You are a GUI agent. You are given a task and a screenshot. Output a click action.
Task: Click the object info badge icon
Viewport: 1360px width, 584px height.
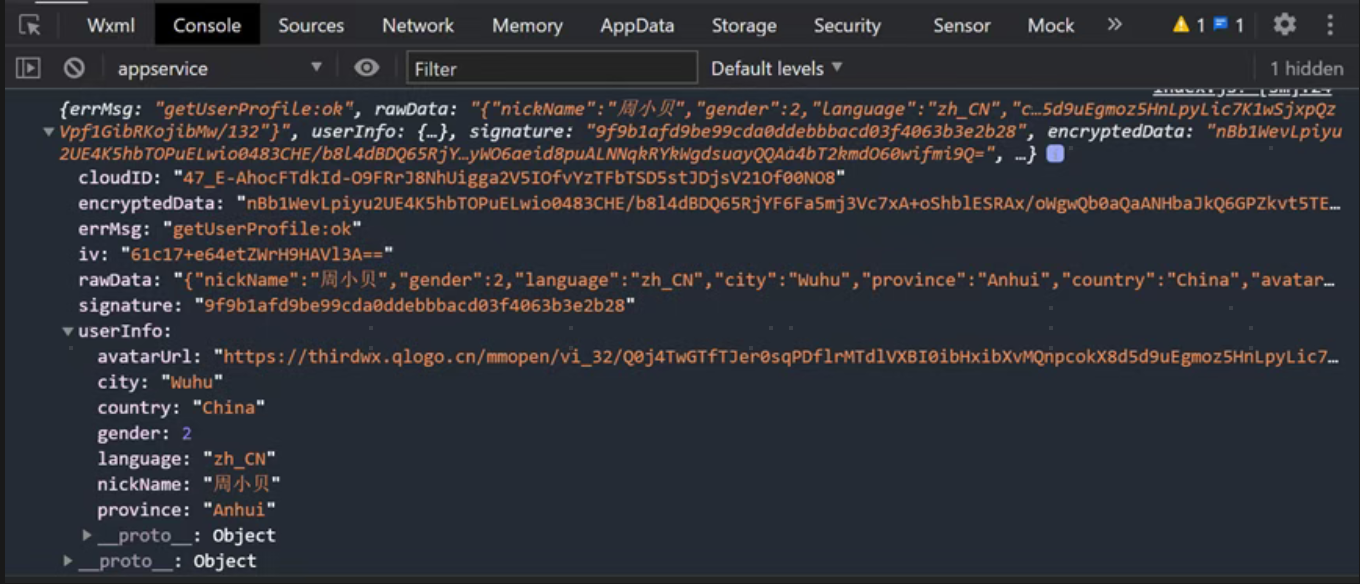click(1054, 155)
